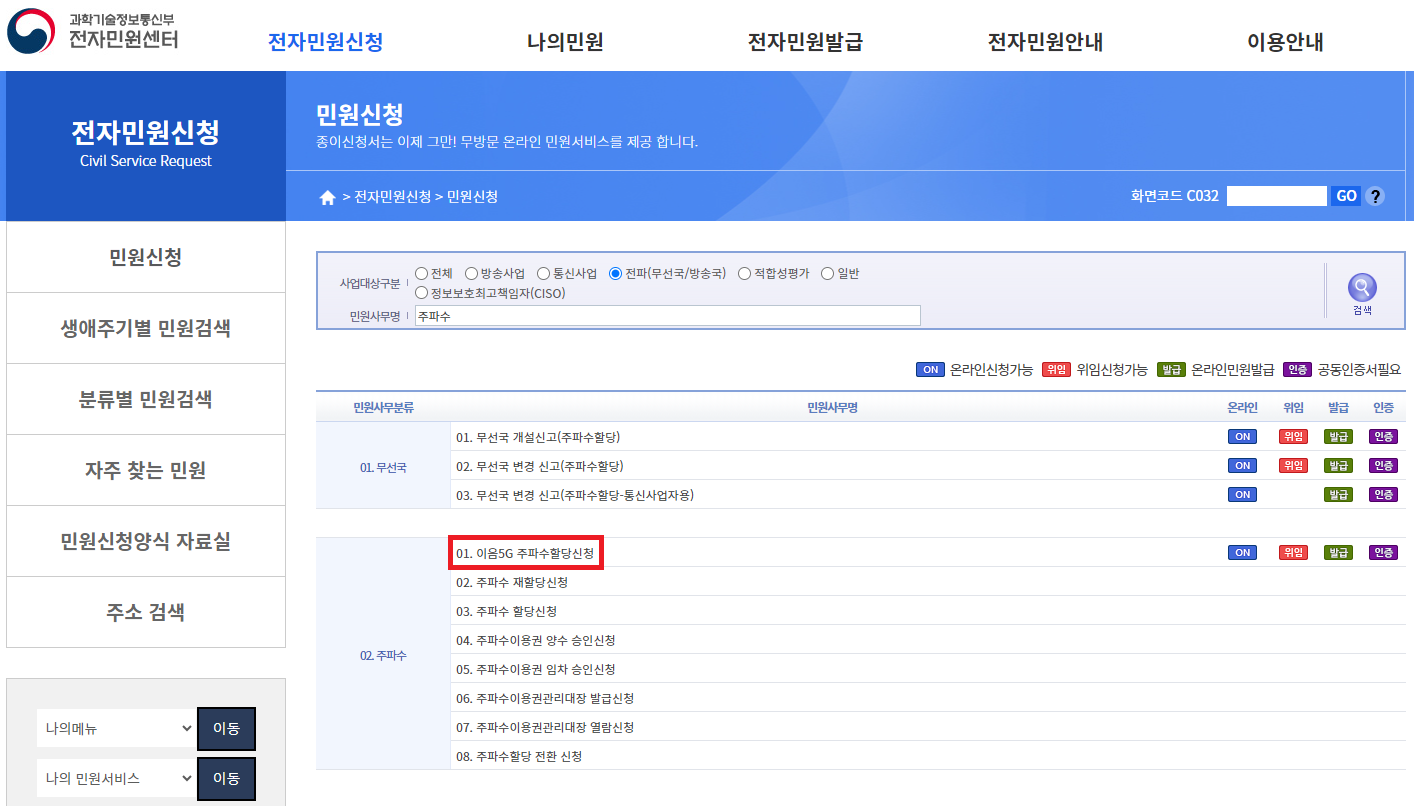Click ON badge for 무선국 개설신고 row
The width and height of the screenshot is (1414, 806).
pos(1242,437)
